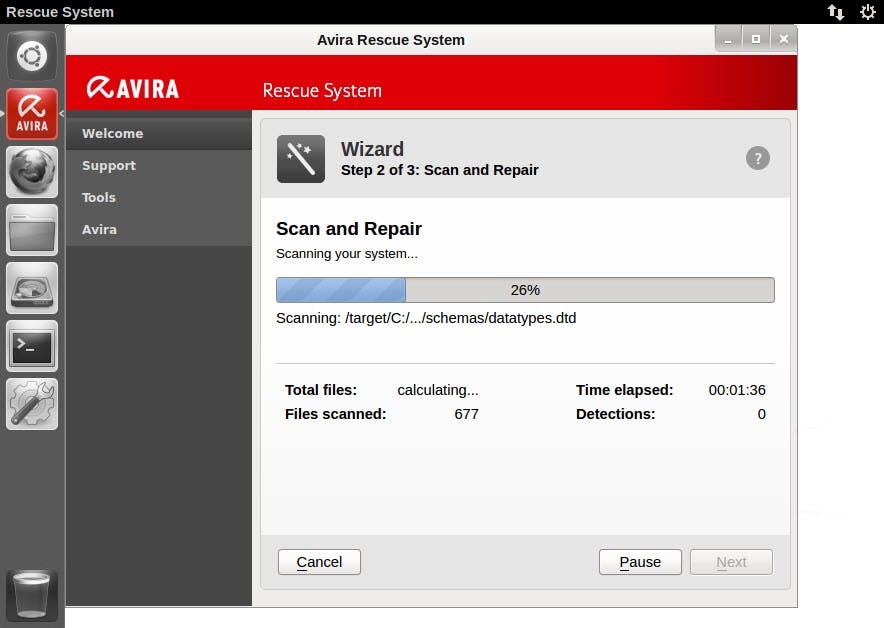Click the Total files calculating... value
This screenshot has height=628, width=884.
point(437,390)
